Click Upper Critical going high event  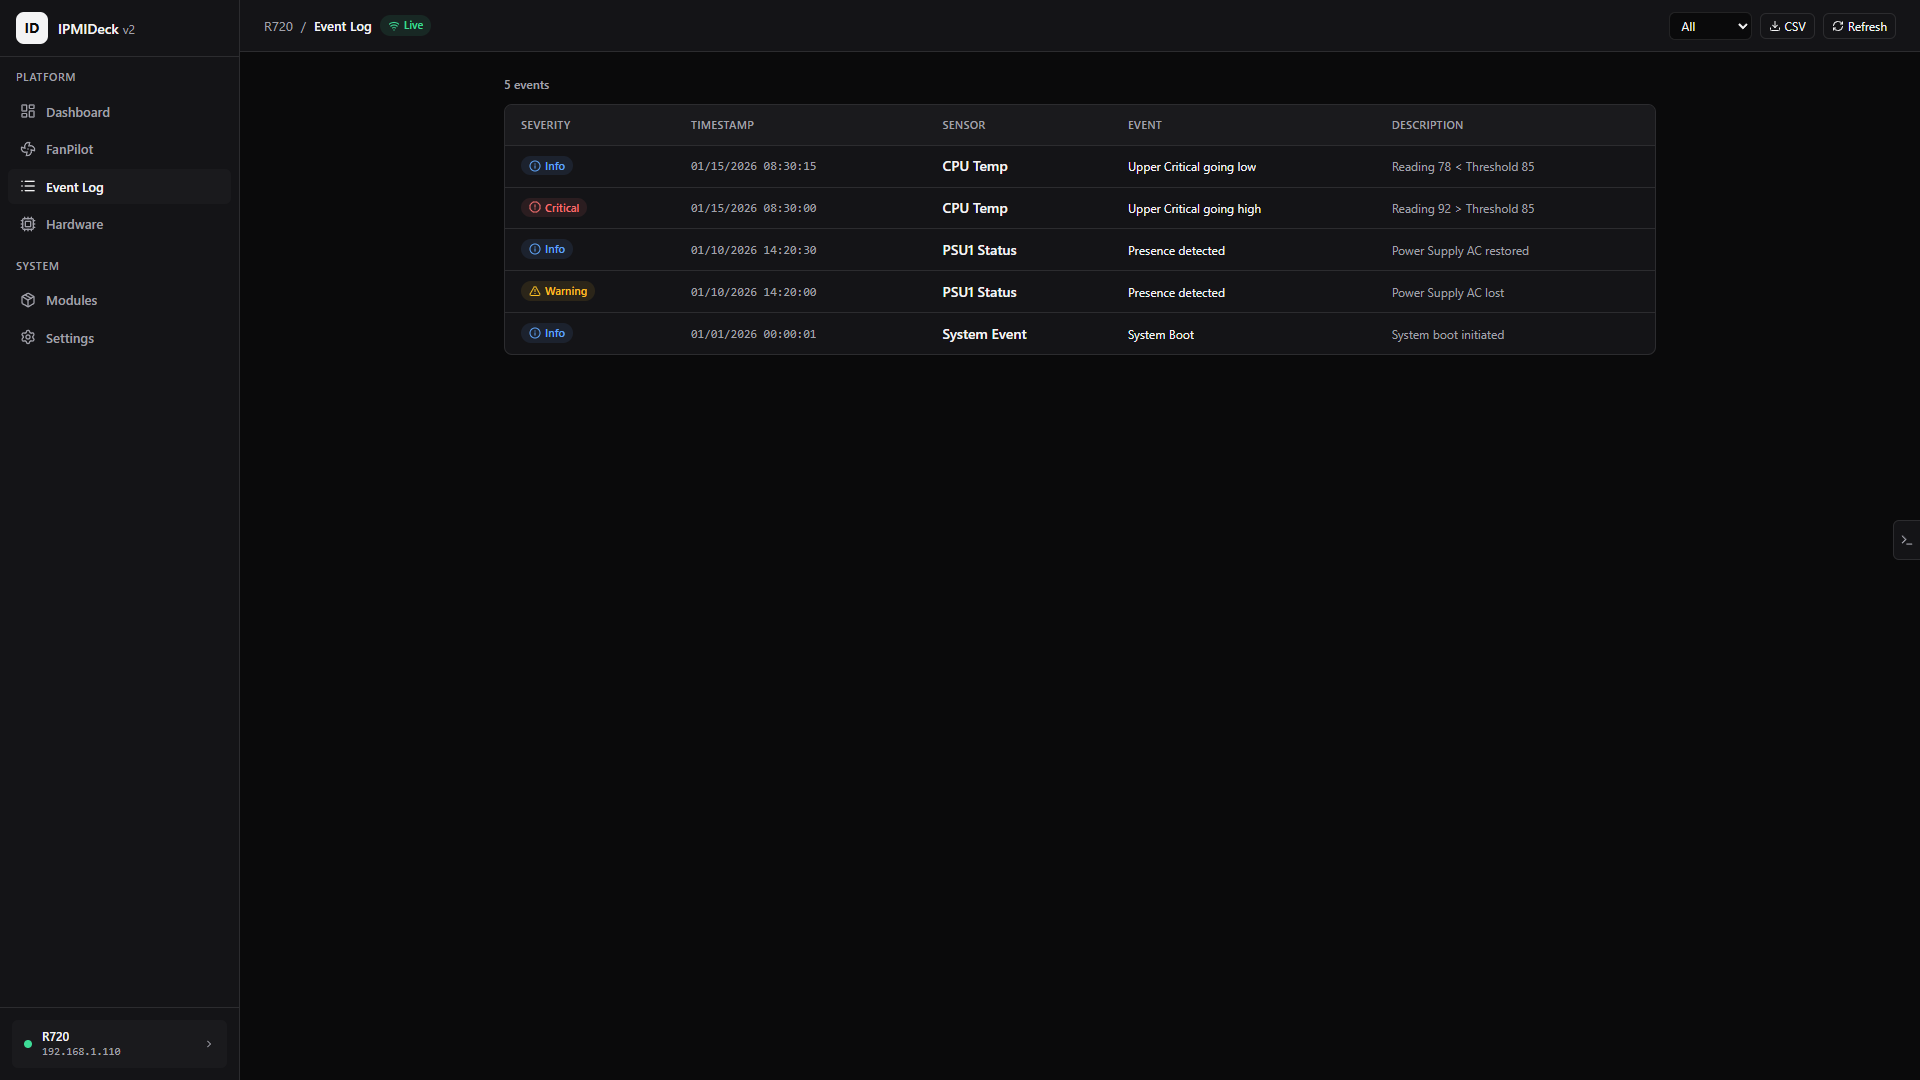click(x=1194, y=209)
